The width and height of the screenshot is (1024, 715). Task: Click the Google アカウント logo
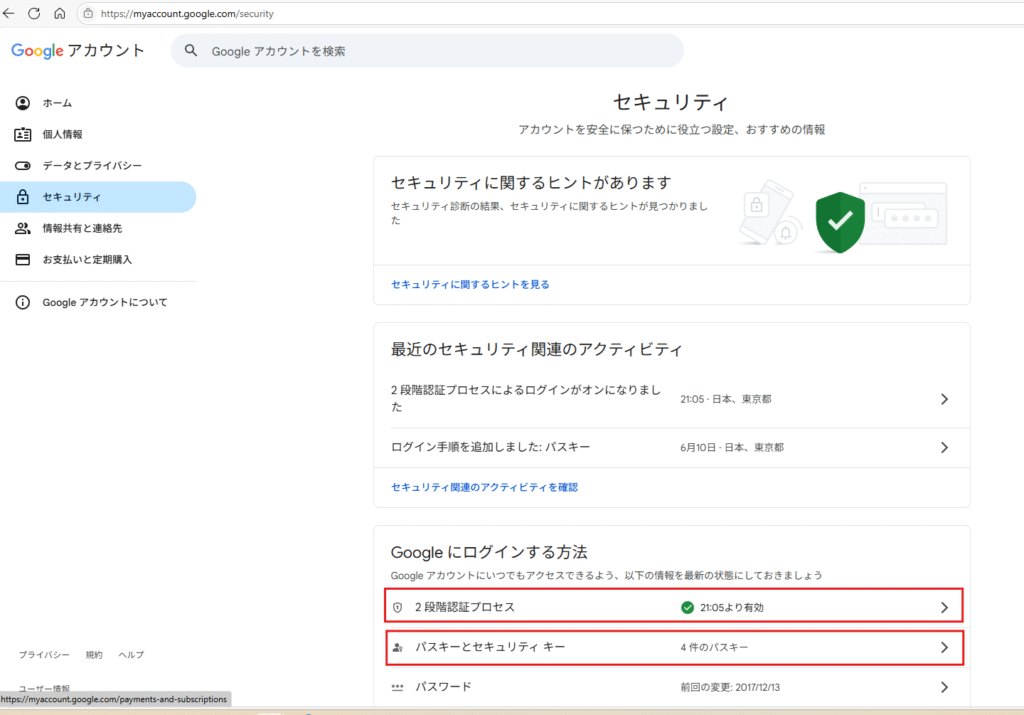pyautogui.click(x=78, y=50)
